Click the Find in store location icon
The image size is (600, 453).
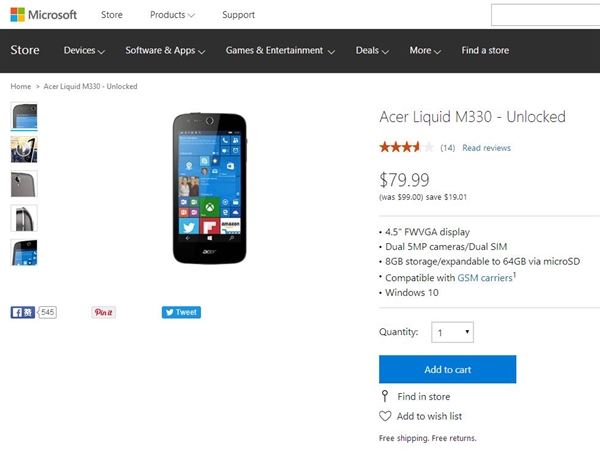coord(385,397)
